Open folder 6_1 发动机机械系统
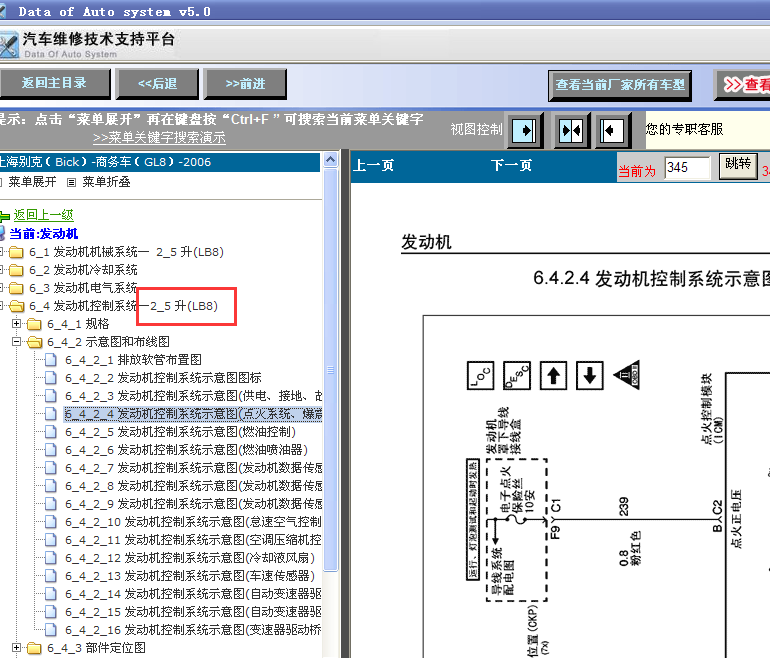Viewport: 770px width, 658px height. point(126,252)
